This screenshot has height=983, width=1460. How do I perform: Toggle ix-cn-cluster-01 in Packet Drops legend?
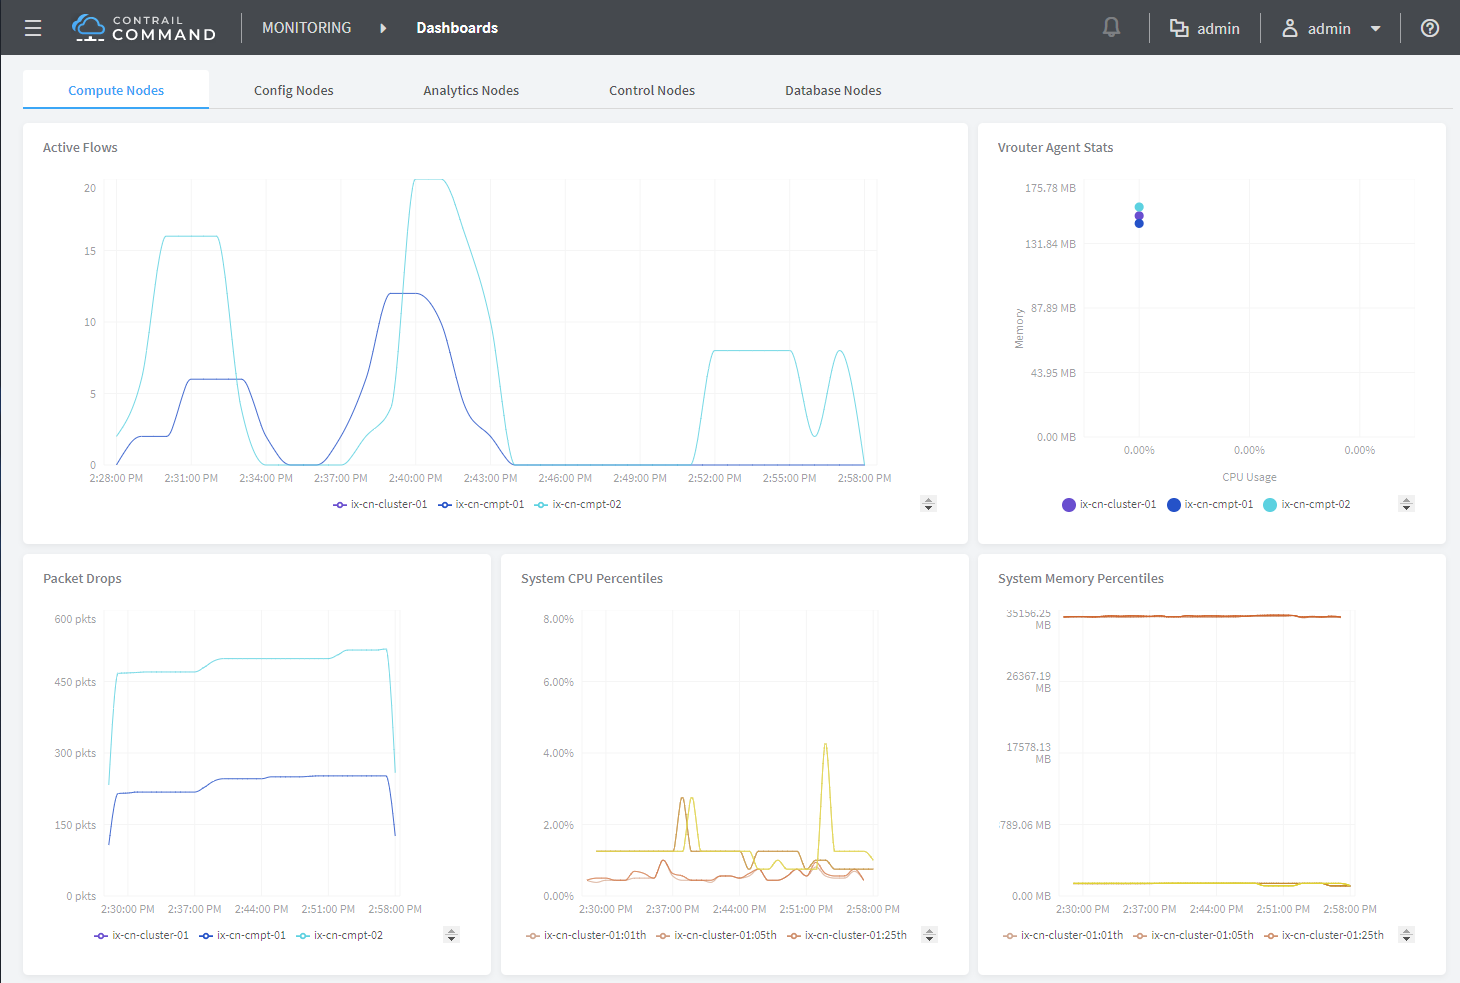pyautogui.click(x=141, y=935)
